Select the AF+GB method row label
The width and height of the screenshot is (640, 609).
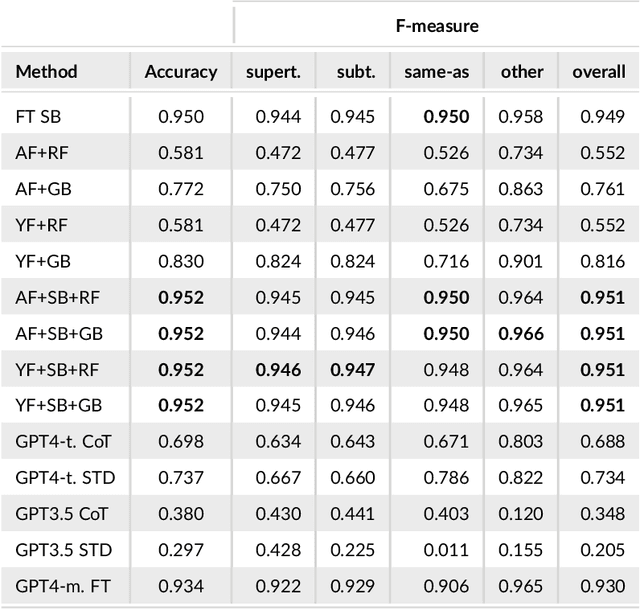pos(44,189)
